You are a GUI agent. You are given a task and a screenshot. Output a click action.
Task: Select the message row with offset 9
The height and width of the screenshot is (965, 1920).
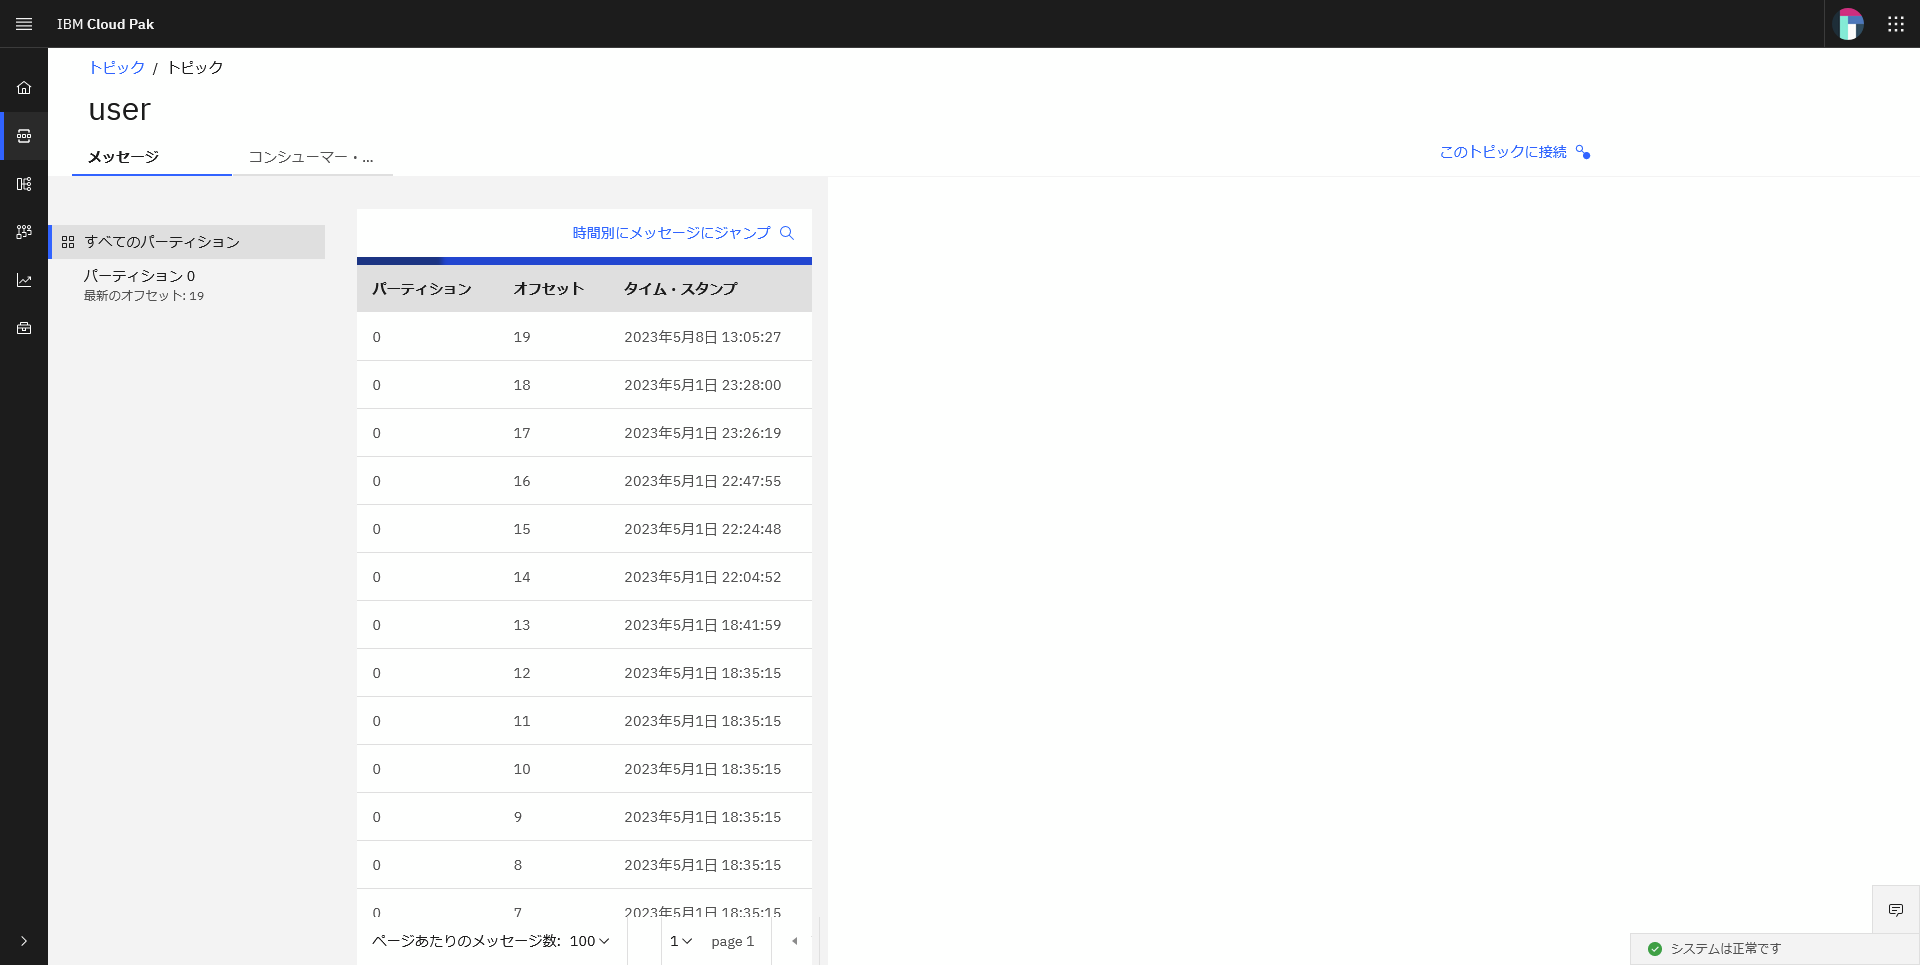(x=584, y=817)
